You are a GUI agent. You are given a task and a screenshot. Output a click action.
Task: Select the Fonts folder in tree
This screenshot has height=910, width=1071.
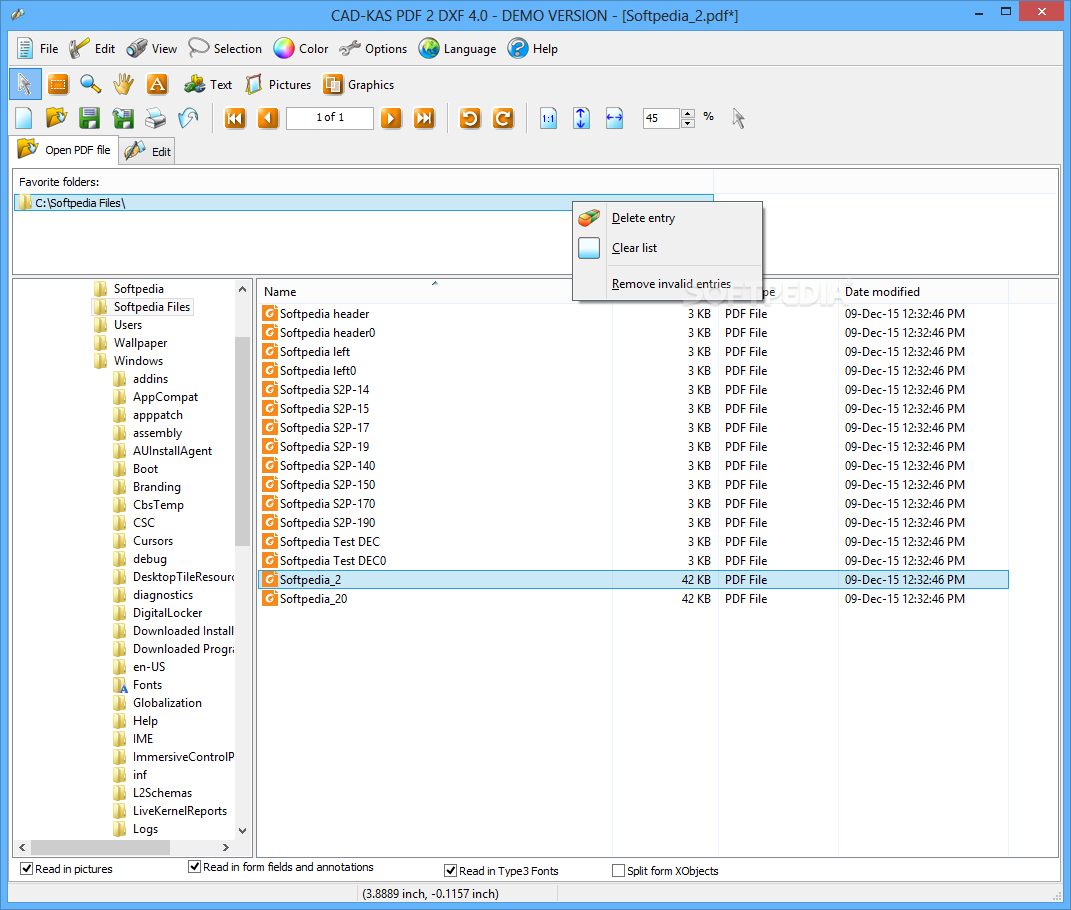(147, 685)
